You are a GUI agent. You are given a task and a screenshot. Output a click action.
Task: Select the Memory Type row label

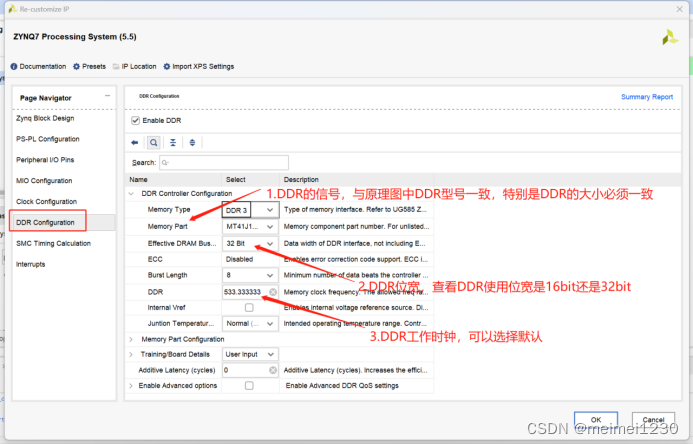point(169,209)
